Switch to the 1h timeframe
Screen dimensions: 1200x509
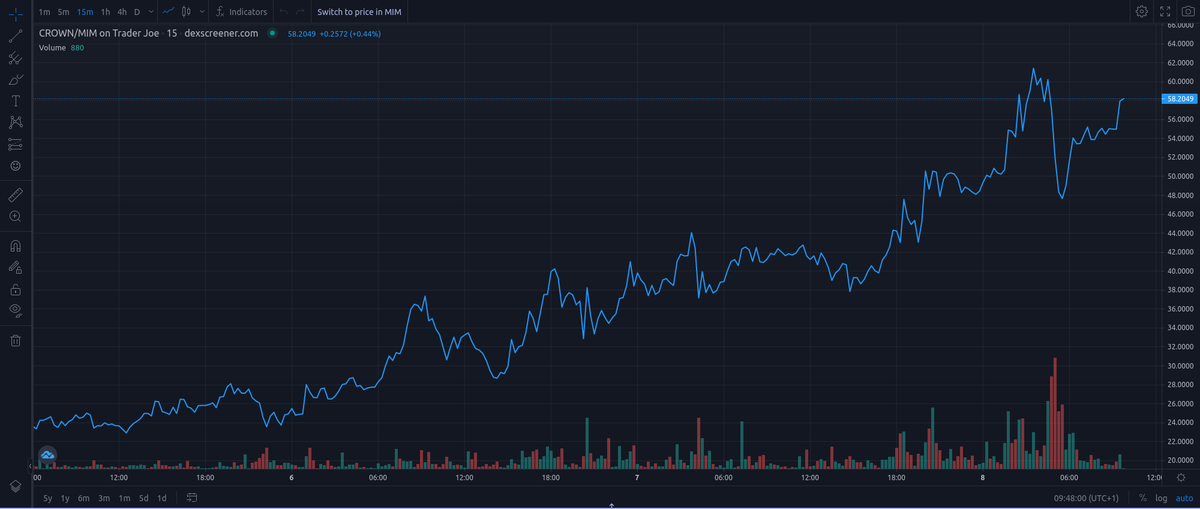coord(105,12)
